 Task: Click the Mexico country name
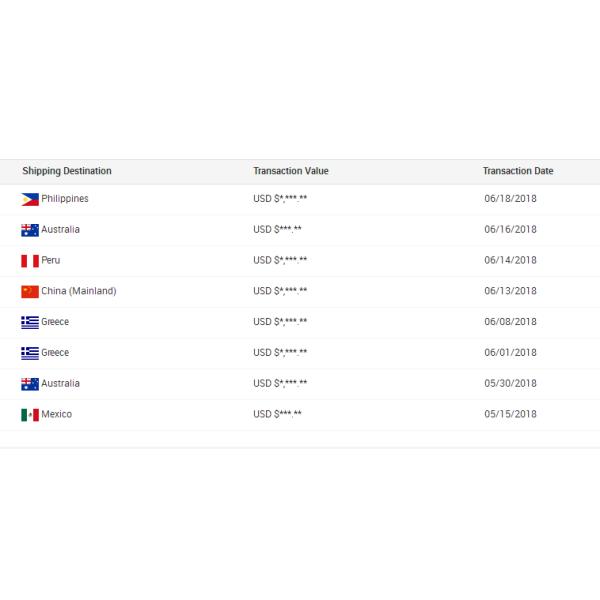click(57, 414)
